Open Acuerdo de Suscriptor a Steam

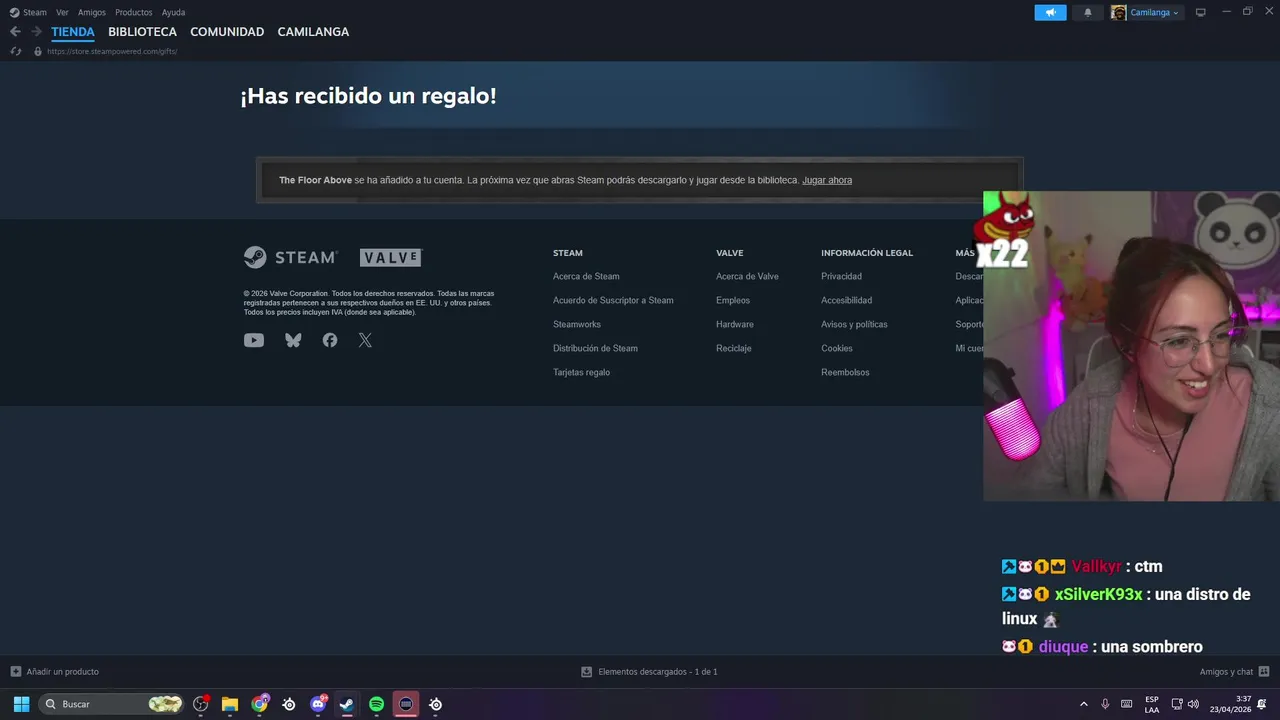(x=613, y=300)
